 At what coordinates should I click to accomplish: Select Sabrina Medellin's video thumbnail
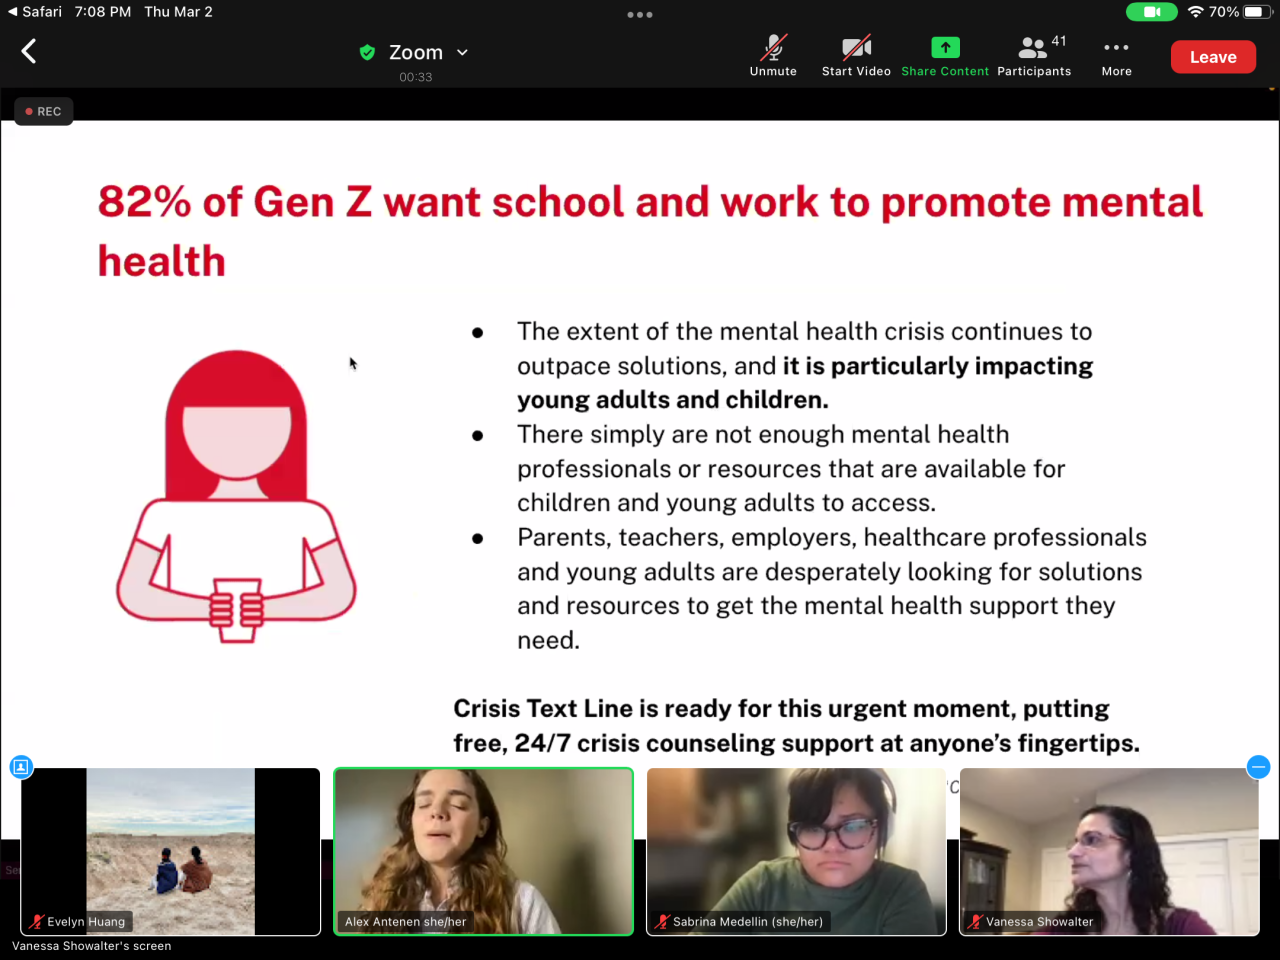click(x=796, y=852)
